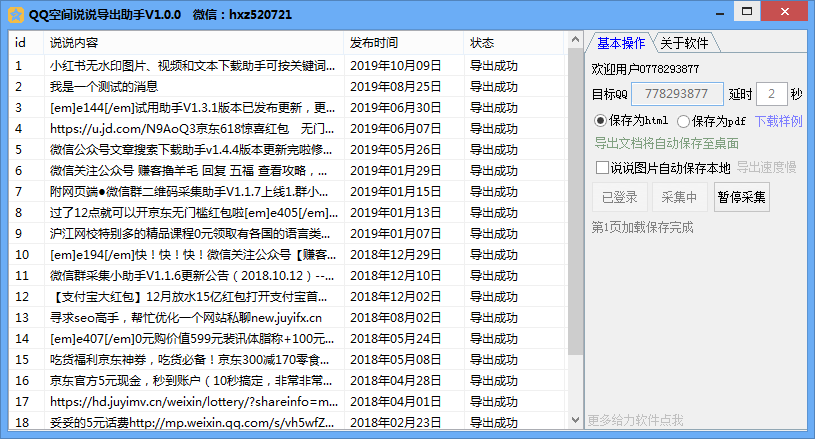Click the scrollbar down arrow
This screenshot has width=815, height=439.
coord(575,420)
